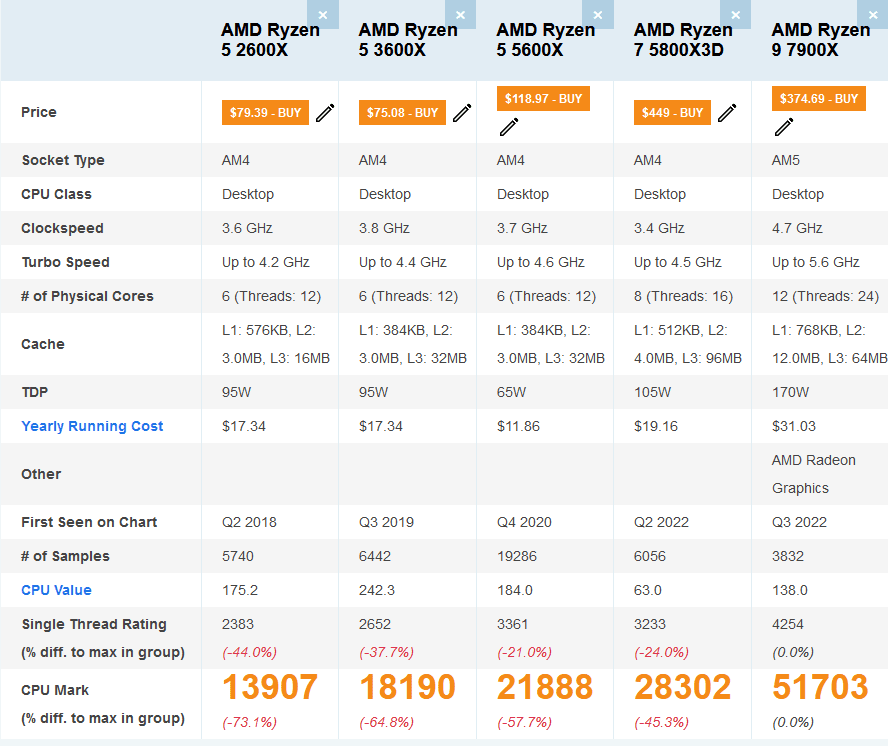888x746 pixels.
Task: Edit price pencil for Ryzen 5 2600X
Action: [325, 113]
